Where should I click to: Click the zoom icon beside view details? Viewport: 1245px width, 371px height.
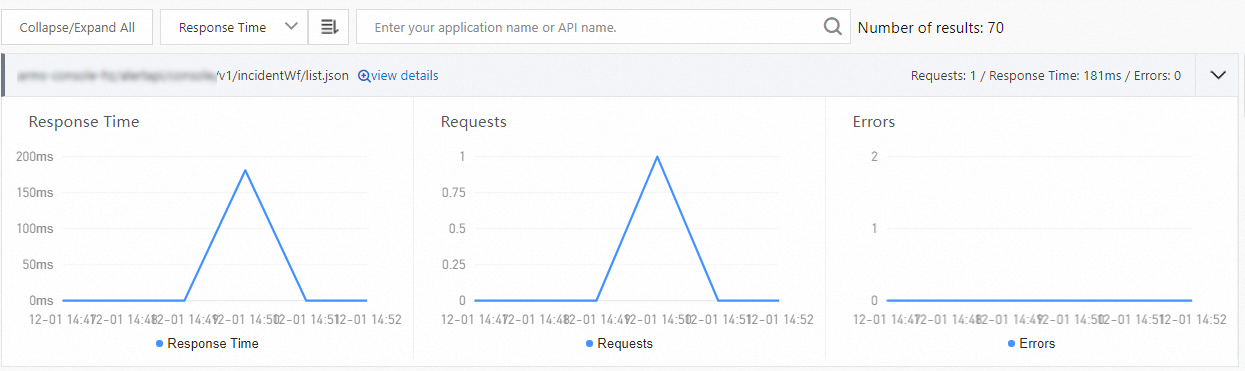tap(364, 76)
